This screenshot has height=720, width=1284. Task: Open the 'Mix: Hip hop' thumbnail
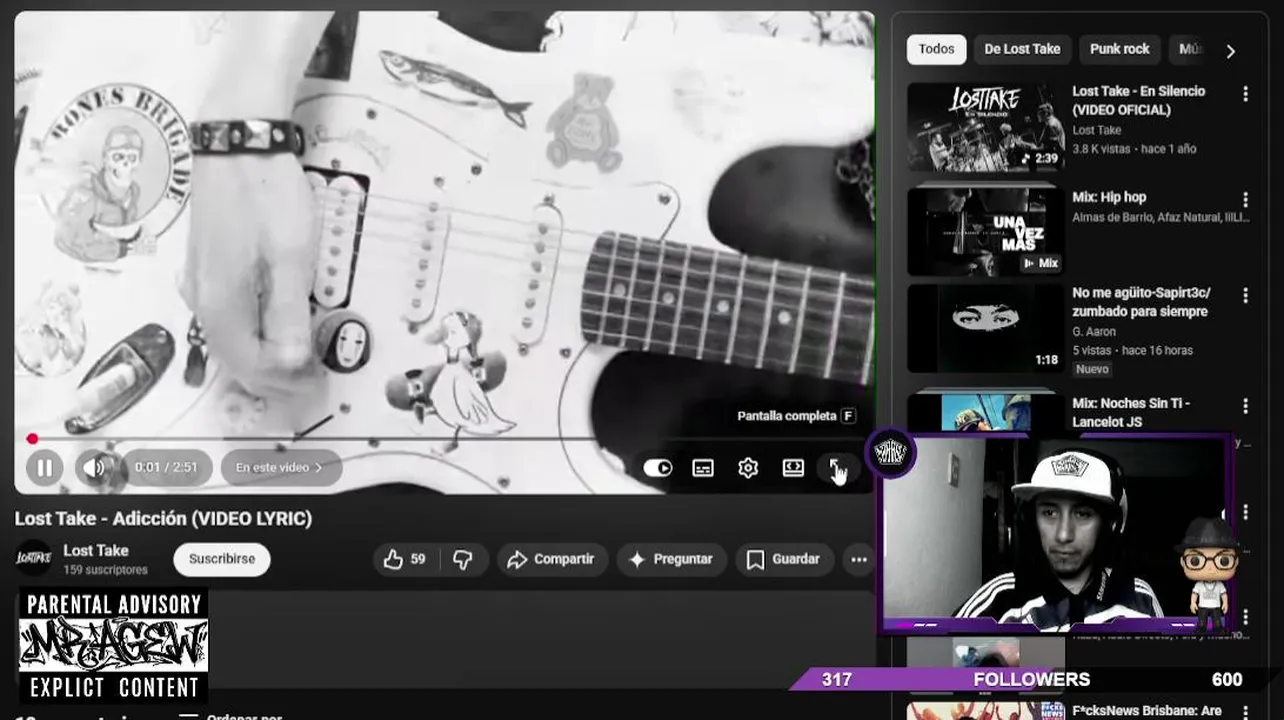coord(986,231)
